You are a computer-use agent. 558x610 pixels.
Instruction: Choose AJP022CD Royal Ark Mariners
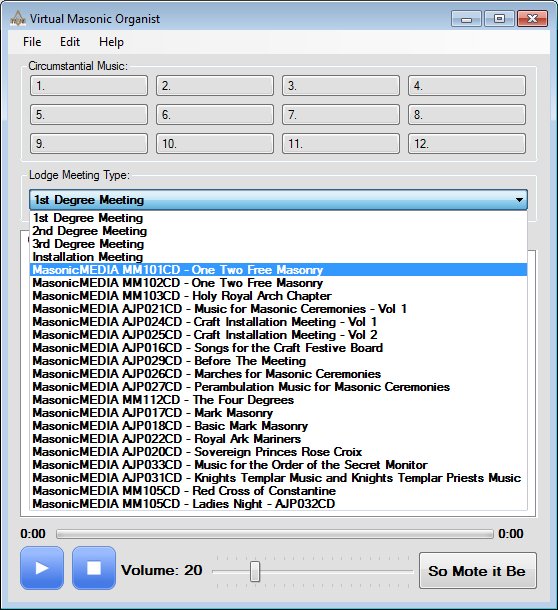tap(278, 439)
